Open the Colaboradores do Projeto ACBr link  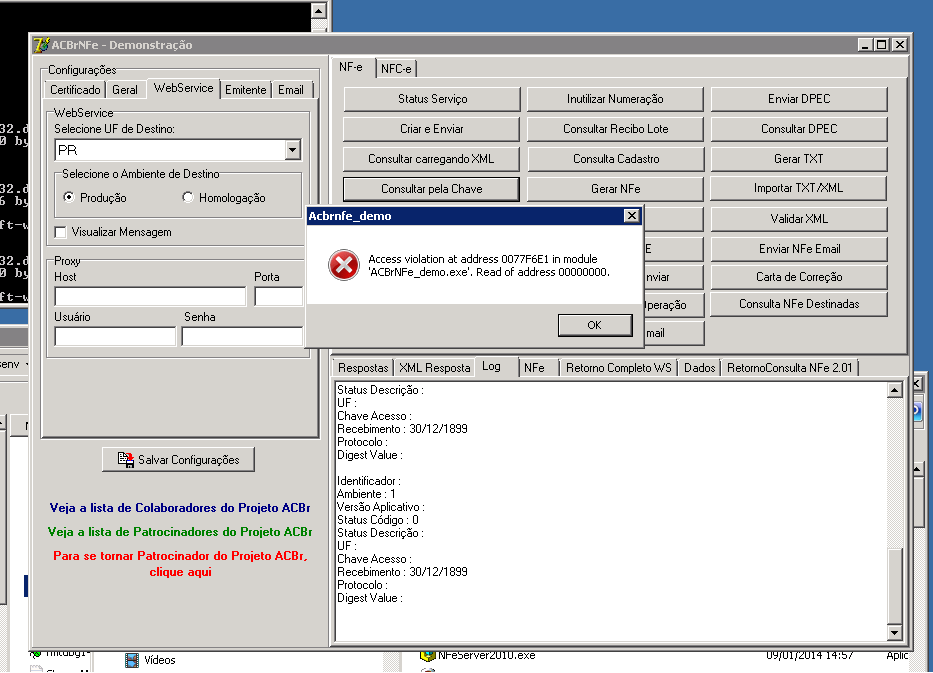click(180, 508)
